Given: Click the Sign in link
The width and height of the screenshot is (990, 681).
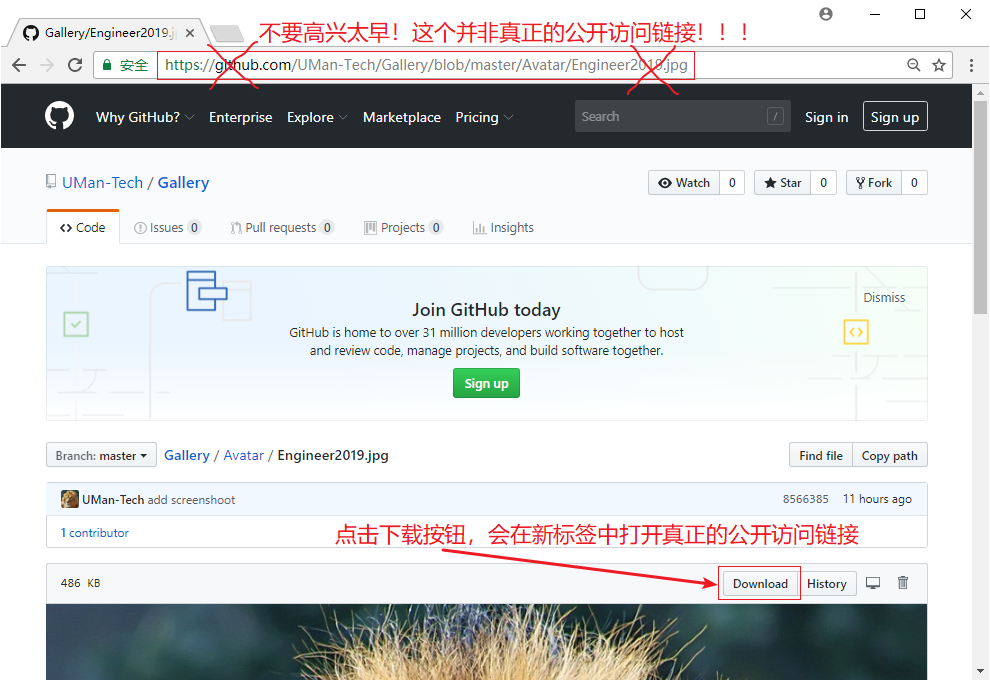Looking at the screenshot, I should (826, 117).
